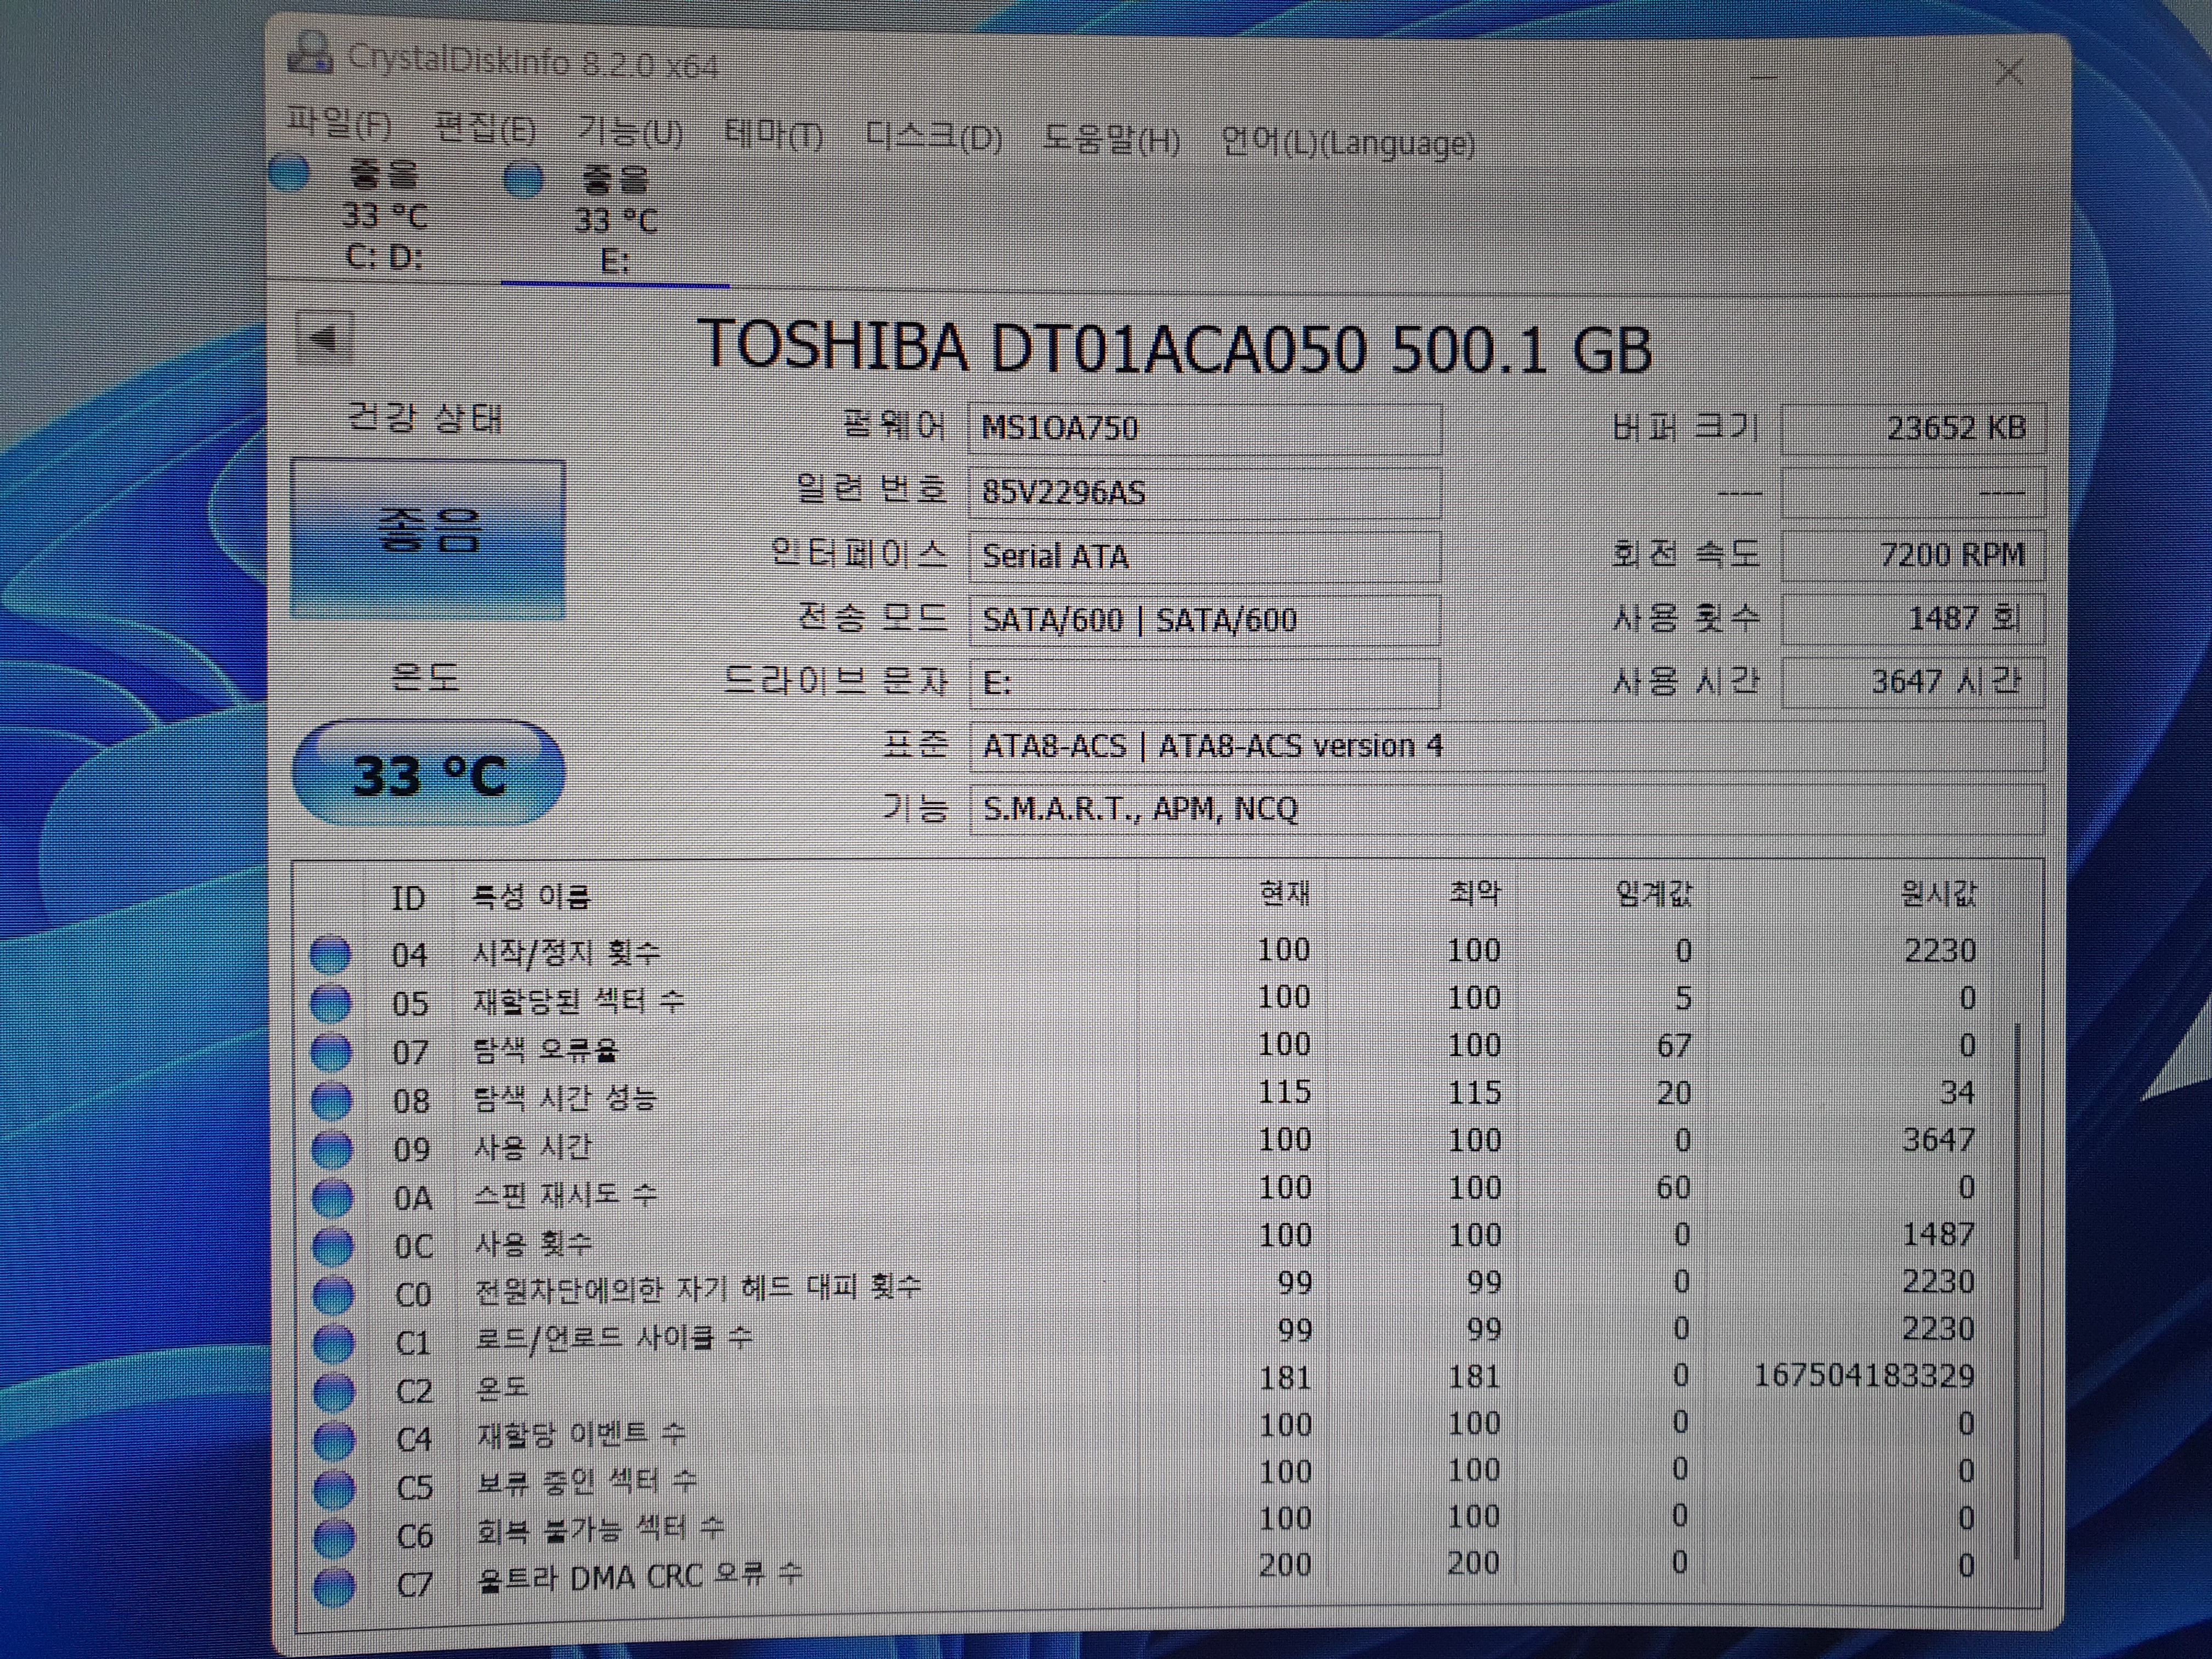This screenshot has width=2212, height=1659.
Task: Click the 원시값 column header
Action: pos(1938,893)
